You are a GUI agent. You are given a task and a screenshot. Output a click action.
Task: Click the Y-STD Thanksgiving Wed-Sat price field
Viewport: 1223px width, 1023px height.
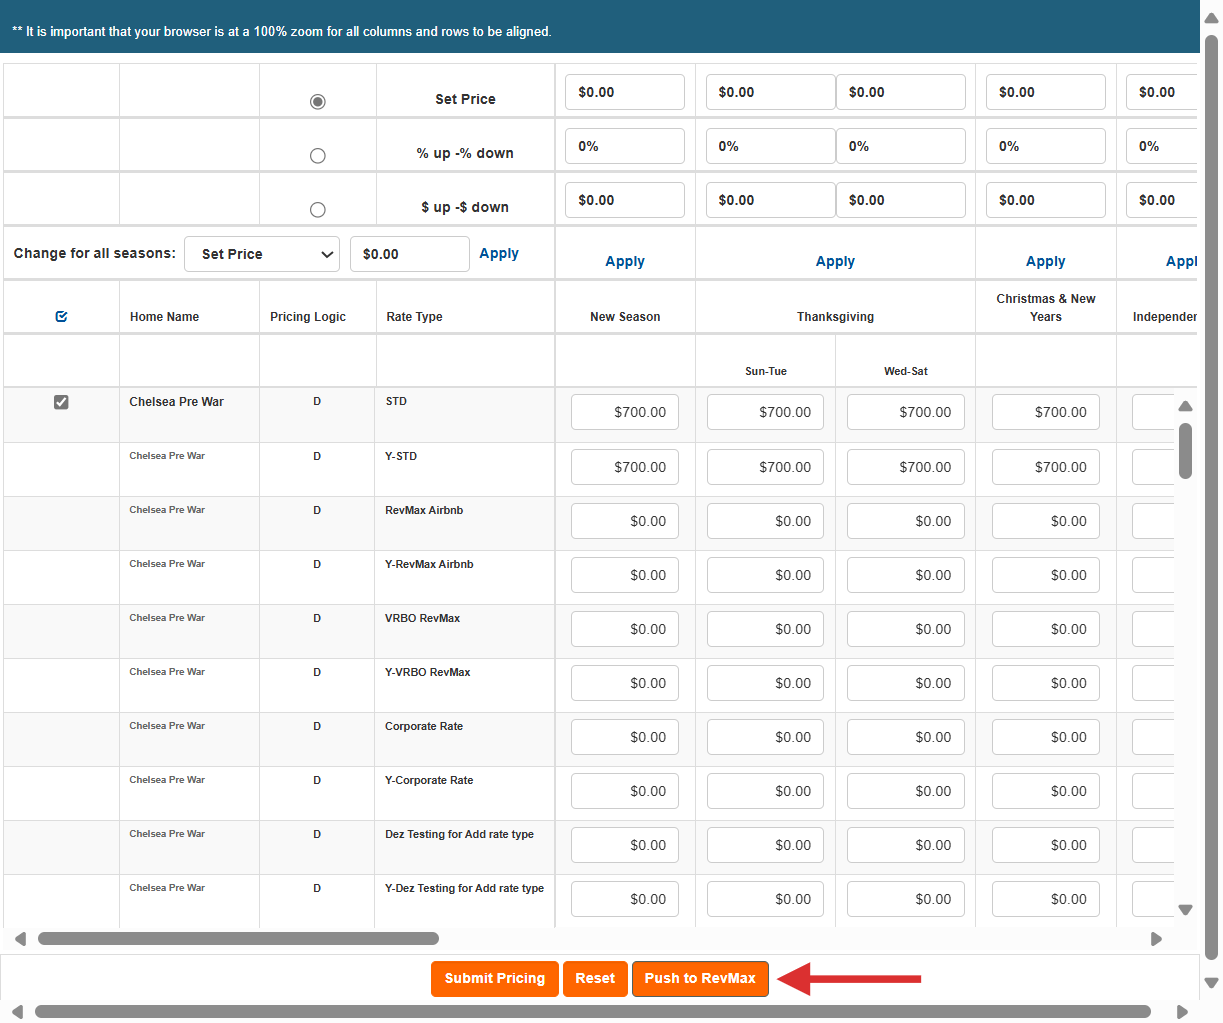point(906,467)
